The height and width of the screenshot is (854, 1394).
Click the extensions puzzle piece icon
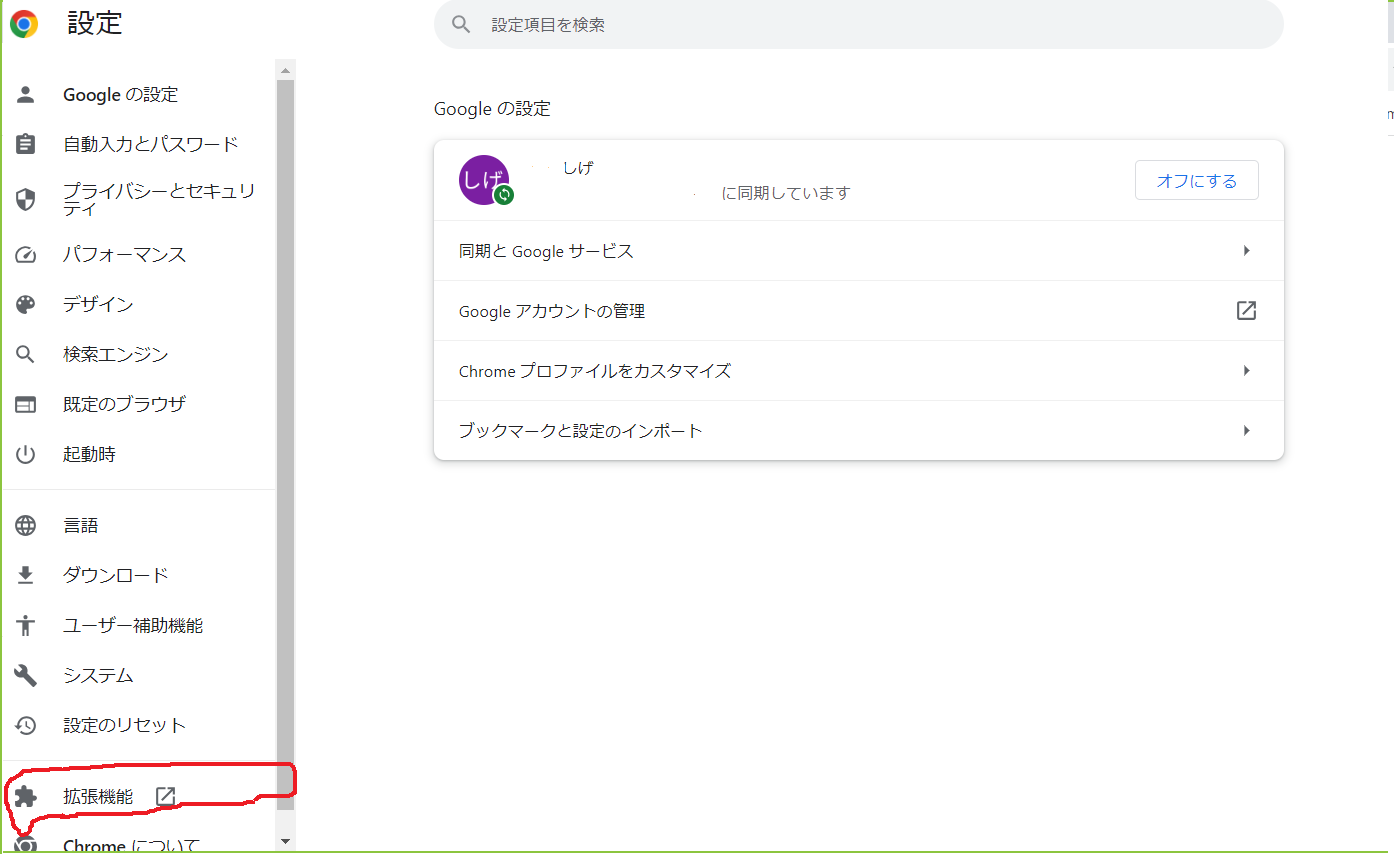(26, 797)
